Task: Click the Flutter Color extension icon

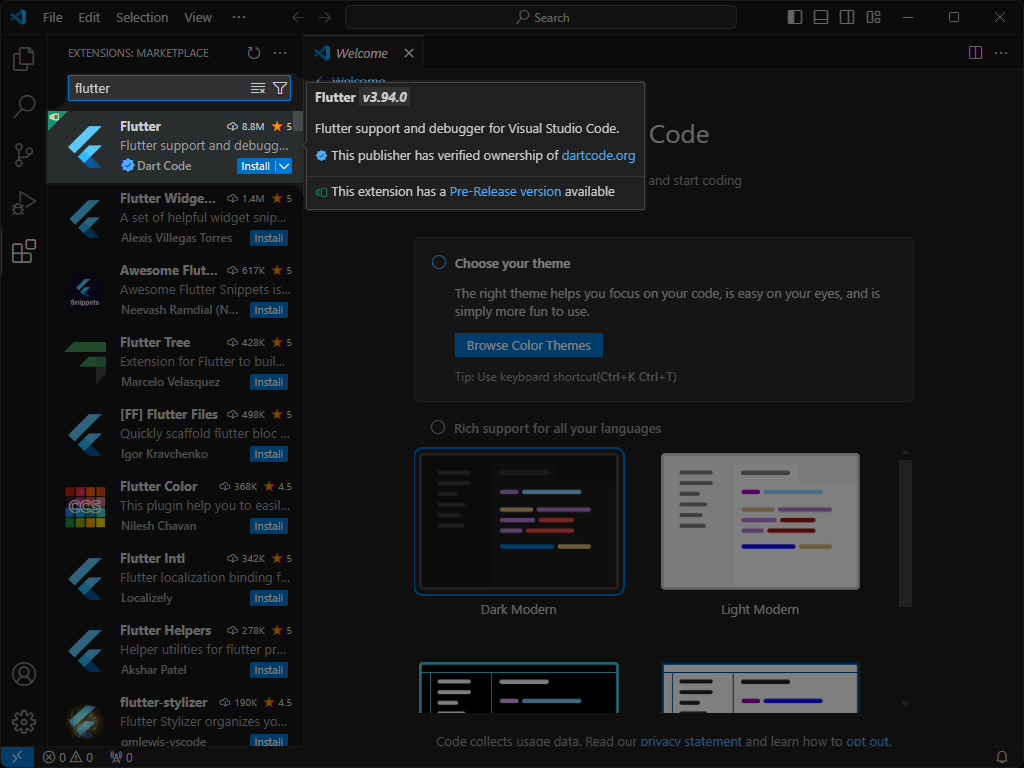Action: tap(85, 506)
